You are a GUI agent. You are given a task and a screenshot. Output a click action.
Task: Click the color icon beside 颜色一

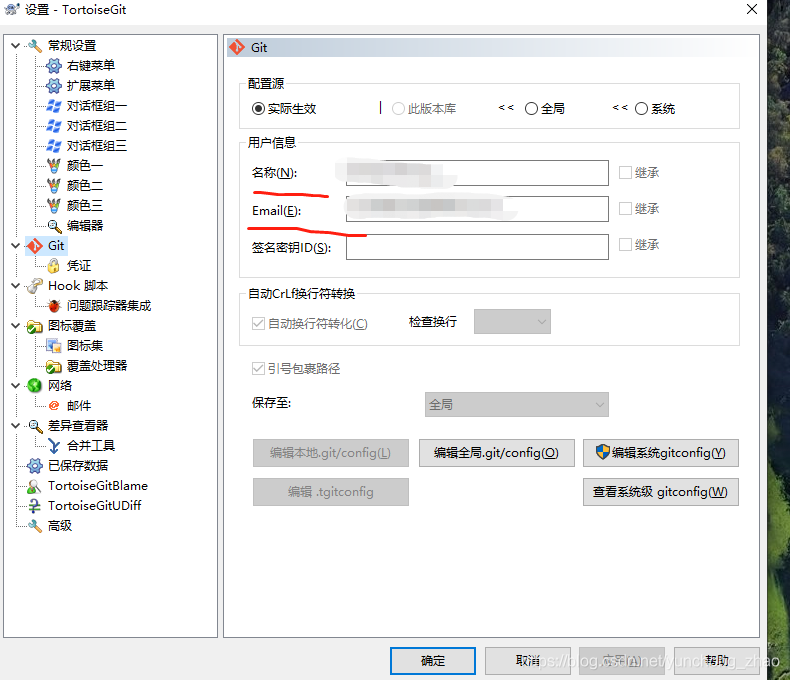(x=54, y=166)
